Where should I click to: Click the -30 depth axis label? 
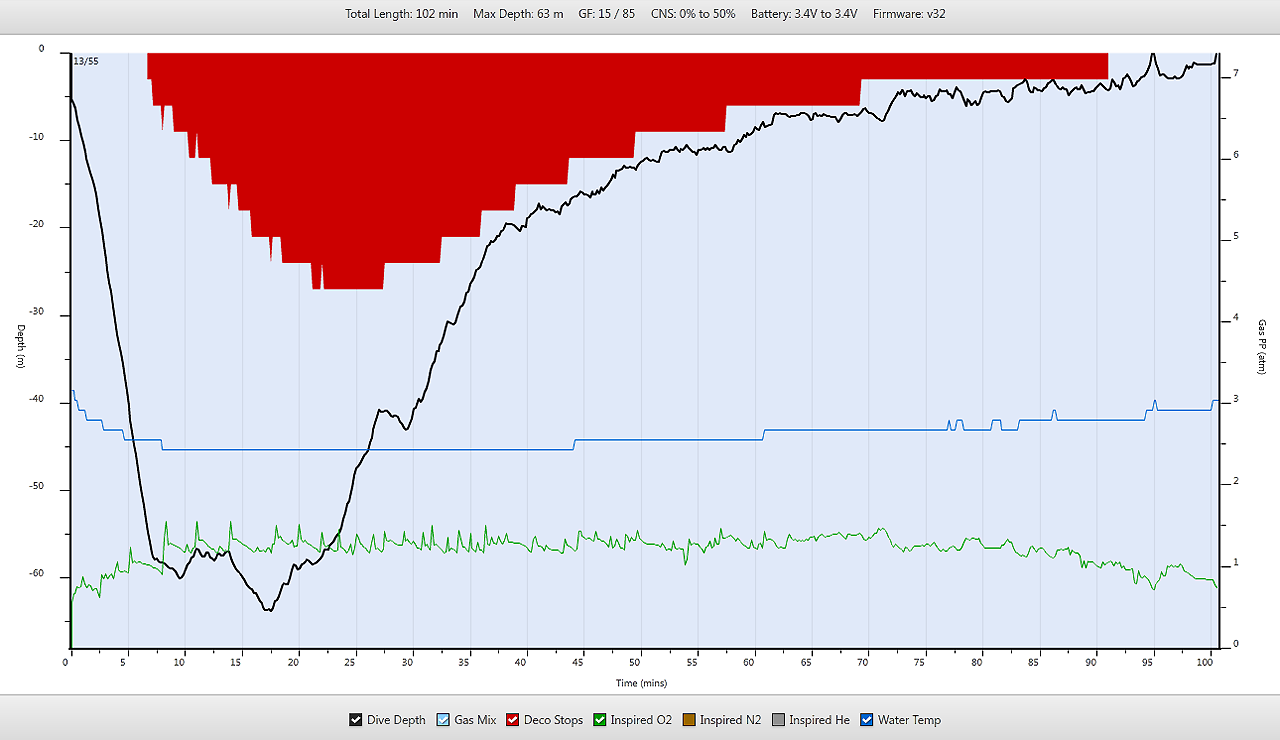point(37,315)
